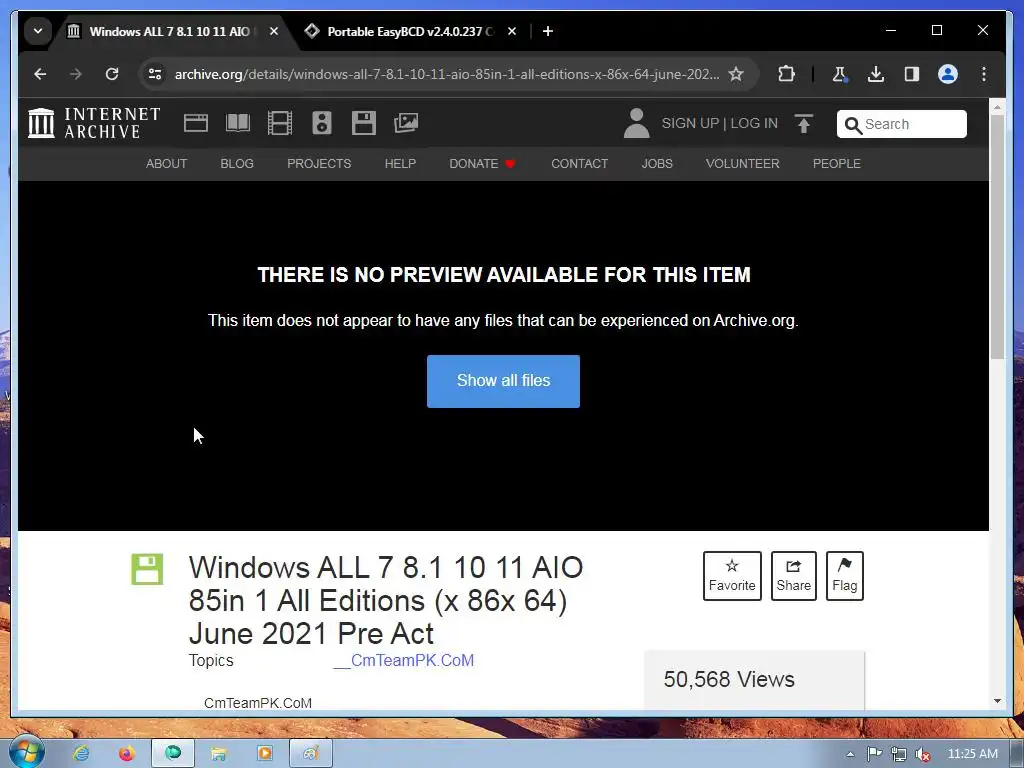This screenshot has height=768, width=1024.
Task: Flag this item
Action: [844, 576]
